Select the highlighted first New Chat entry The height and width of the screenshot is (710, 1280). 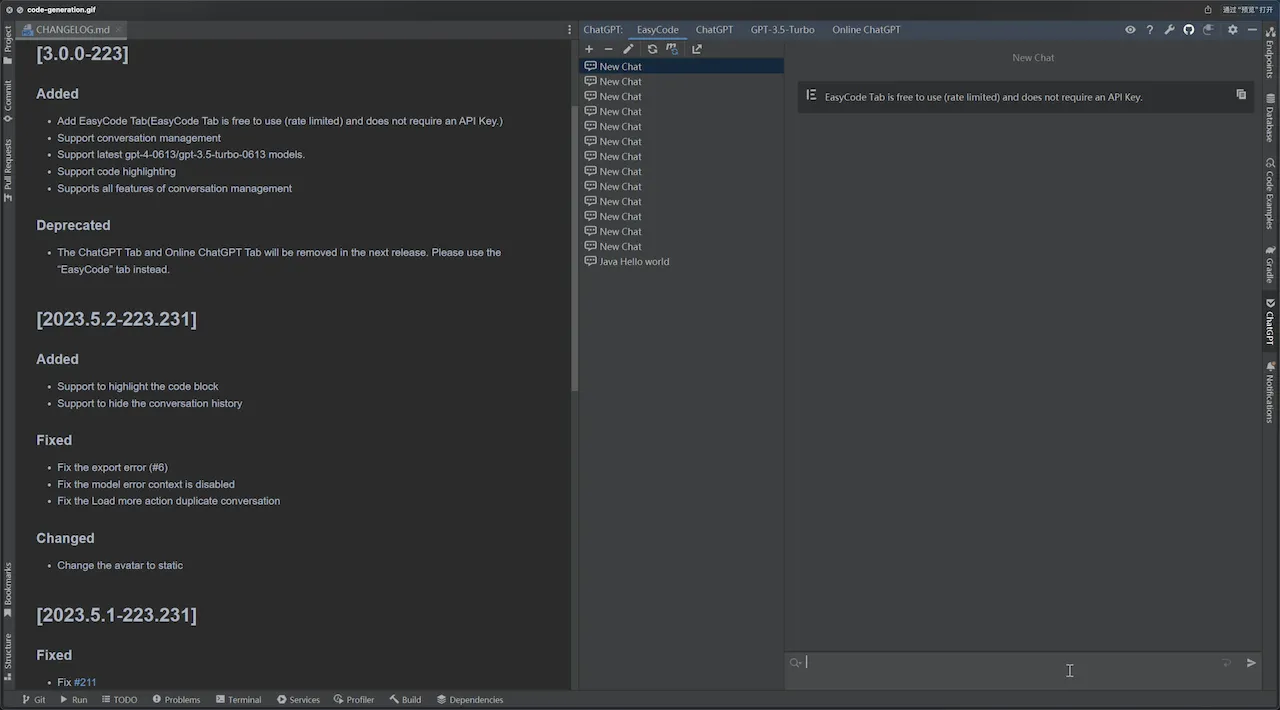682,67
